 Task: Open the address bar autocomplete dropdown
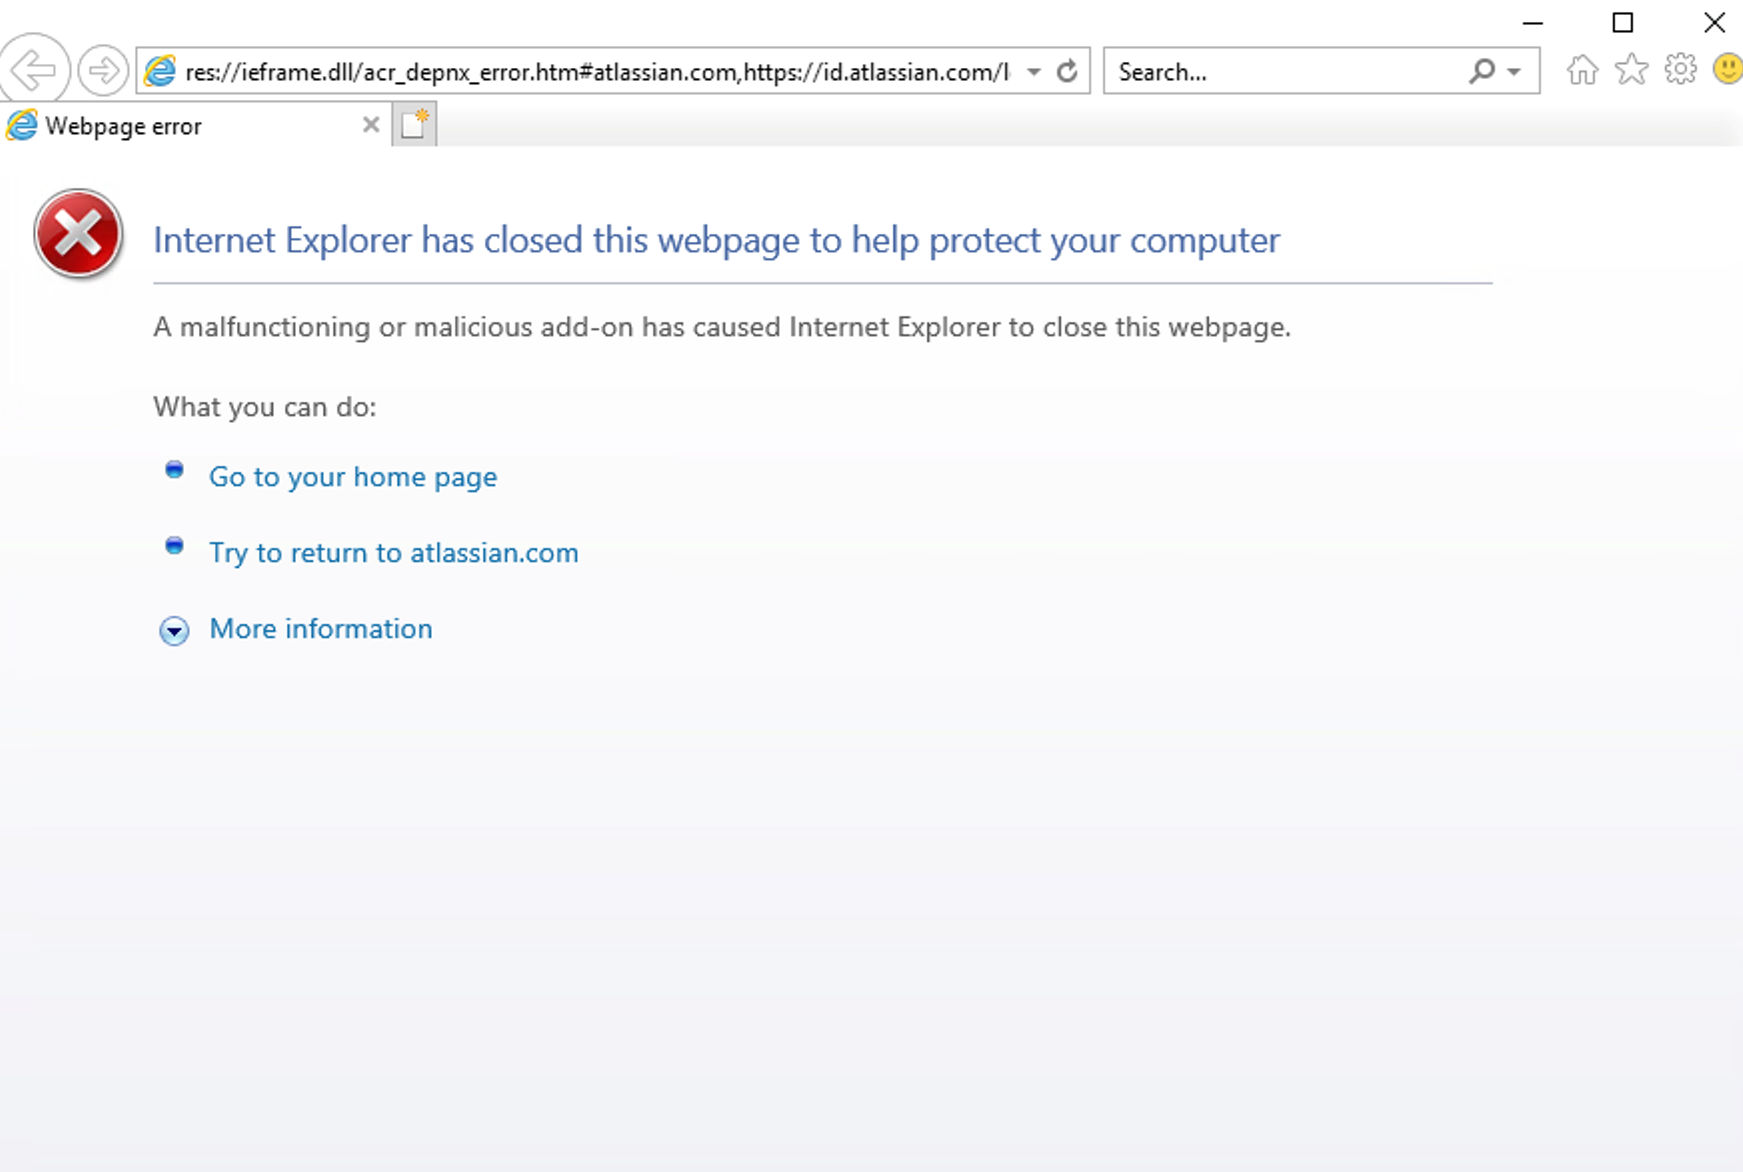click(x=1034, y=72)
